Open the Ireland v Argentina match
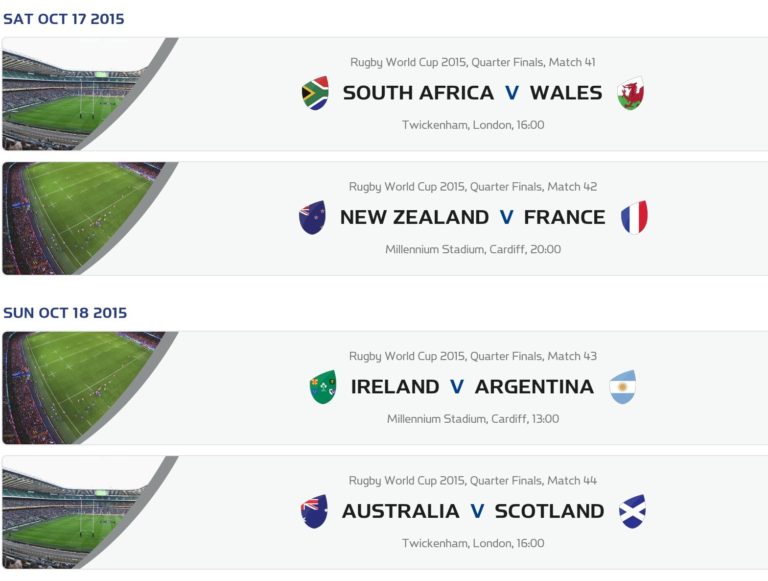 [473, 387]
